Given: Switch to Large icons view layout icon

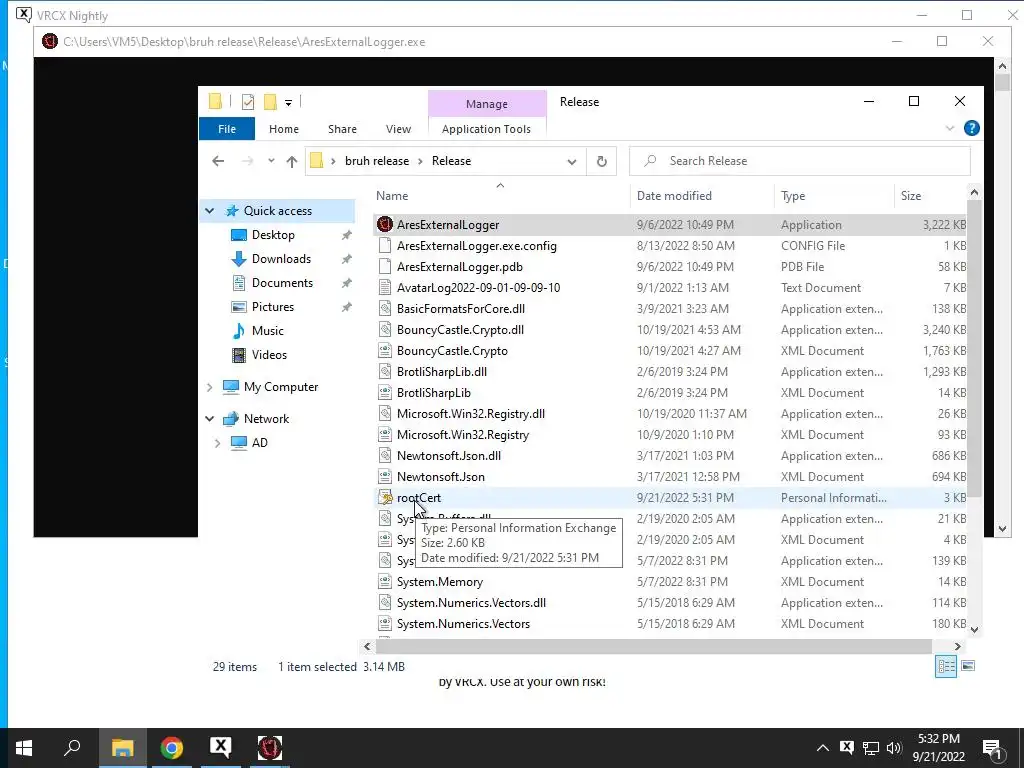Looking at the screenshot, I should pos(968,666).
